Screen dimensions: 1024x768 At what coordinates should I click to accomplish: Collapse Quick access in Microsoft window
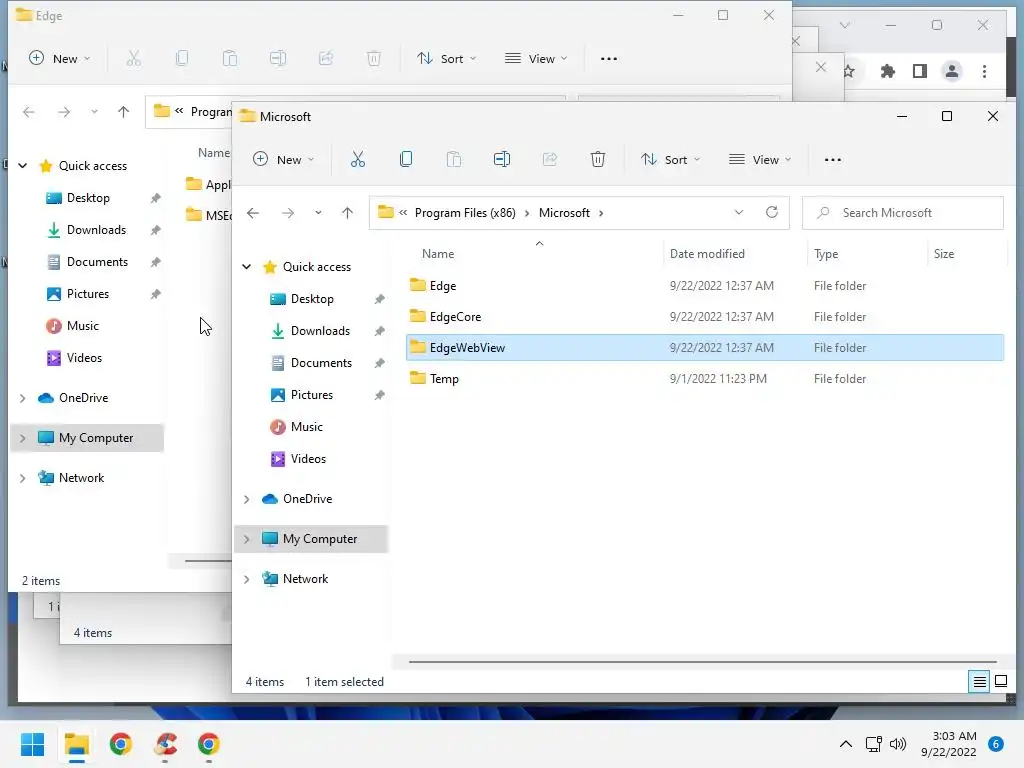point(246,266)
